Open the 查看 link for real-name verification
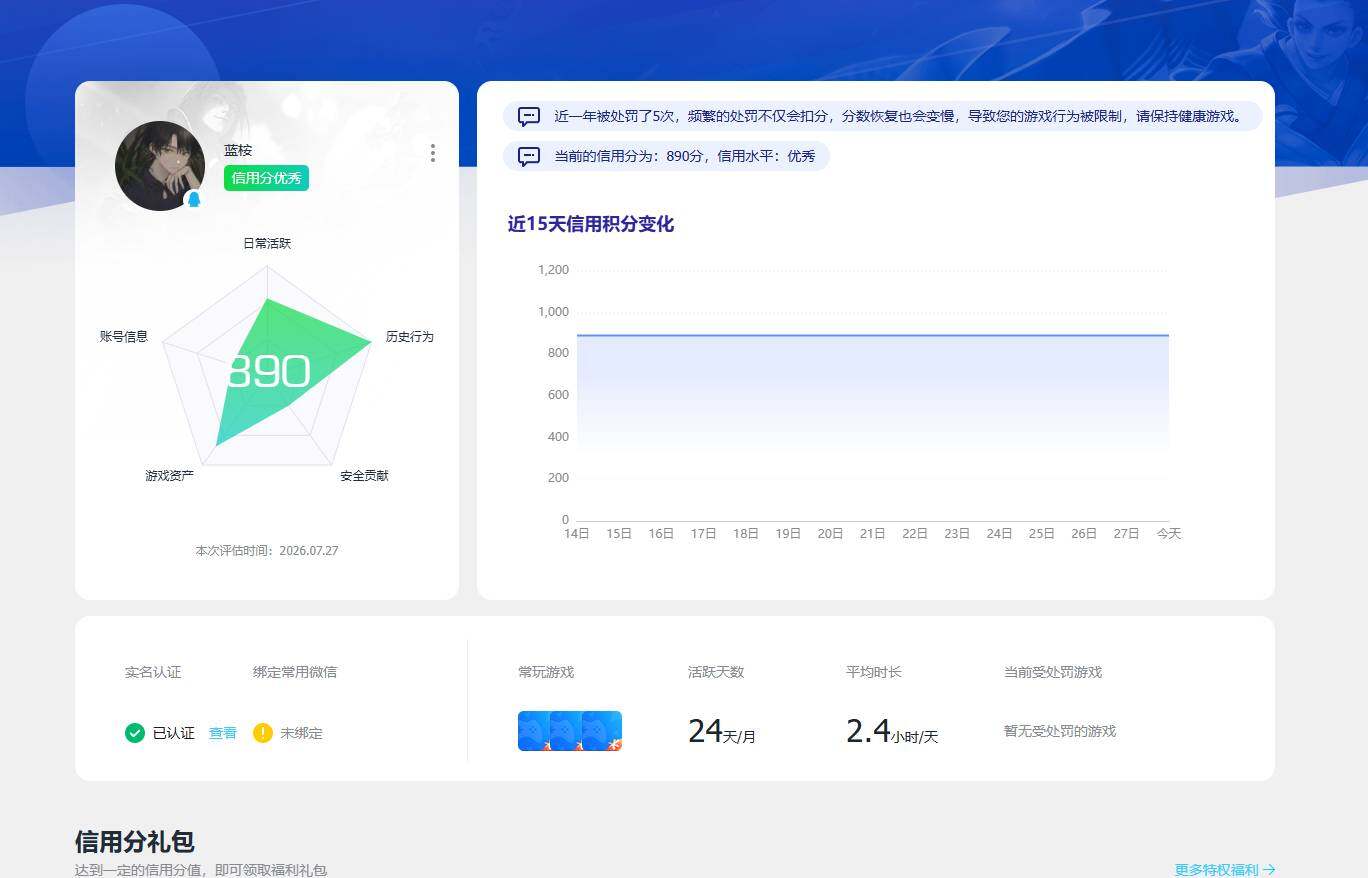The width and height of the screenshot is (1368, 878). (x=223, y=733)
